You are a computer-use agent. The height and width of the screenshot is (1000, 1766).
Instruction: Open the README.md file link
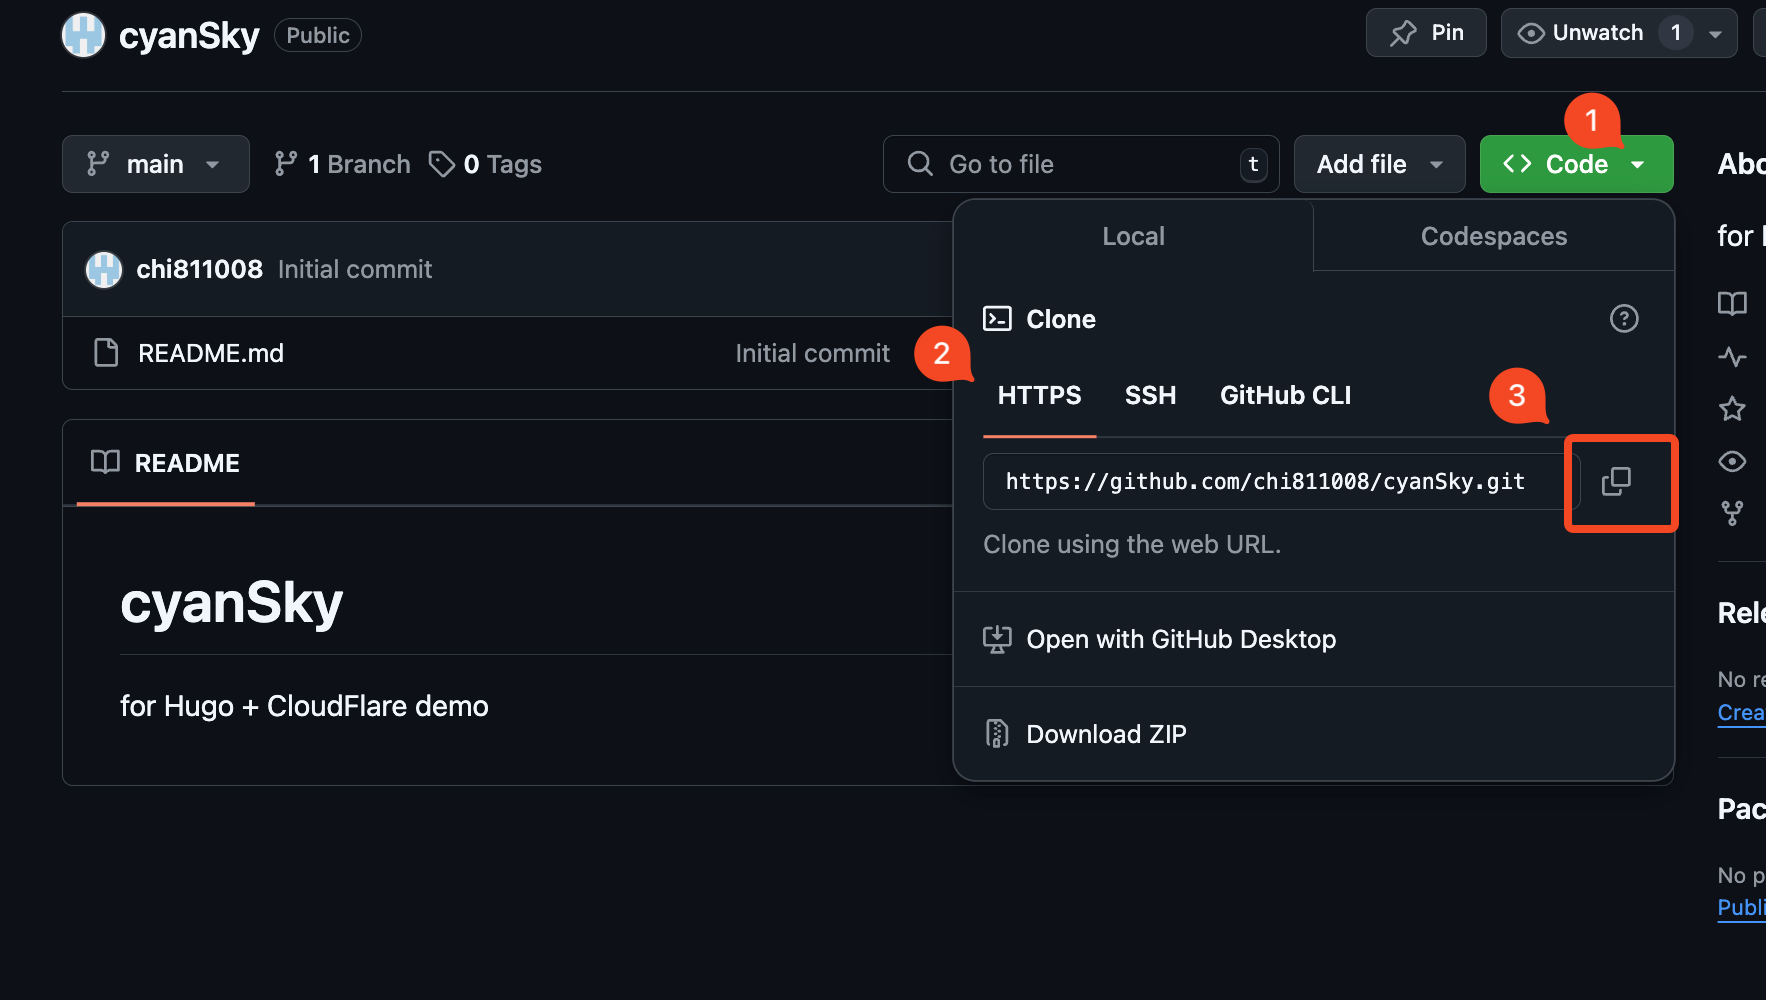point(211,353)
